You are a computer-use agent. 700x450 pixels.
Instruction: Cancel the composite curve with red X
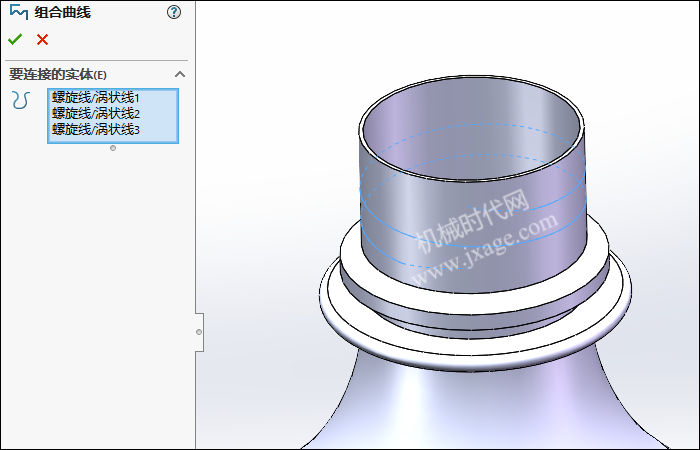pyautogui.click(x=42, y=40)
